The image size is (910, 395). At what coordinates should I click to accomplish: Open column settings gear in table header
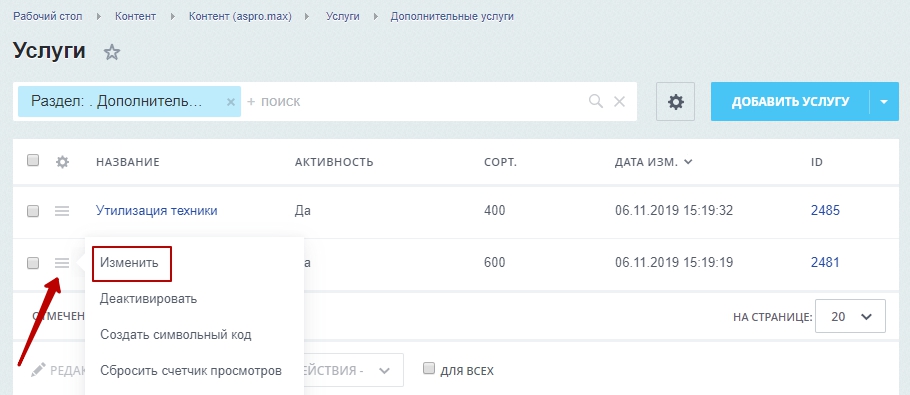(62, 162)
